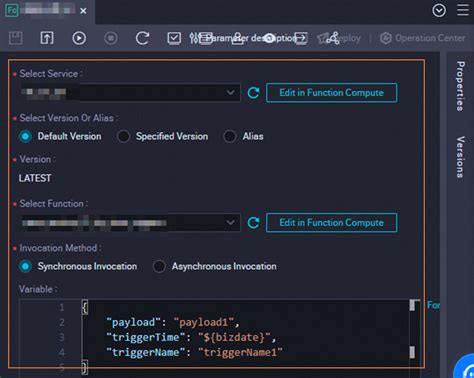Click line number 1 in editor gutter
This screenshot has height=378, width=474.
pos(62,307)
